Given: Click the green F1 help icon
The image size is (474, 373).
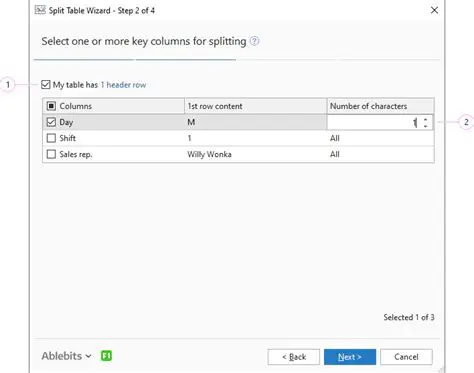Looking at the screenshot, I should coord(106,356).
